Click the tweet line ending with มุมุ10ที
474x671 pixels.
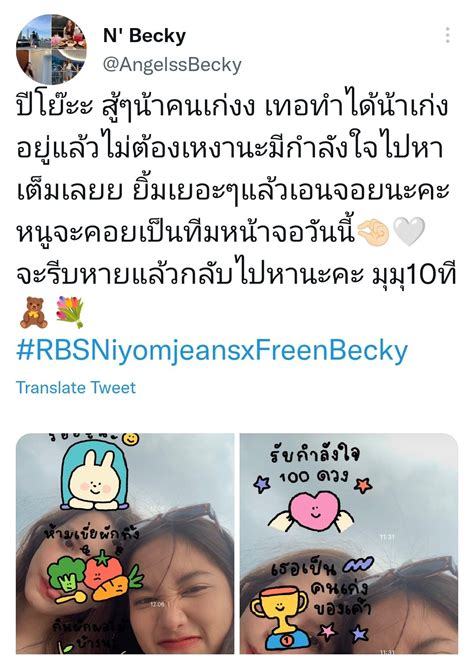click(237, 276)
